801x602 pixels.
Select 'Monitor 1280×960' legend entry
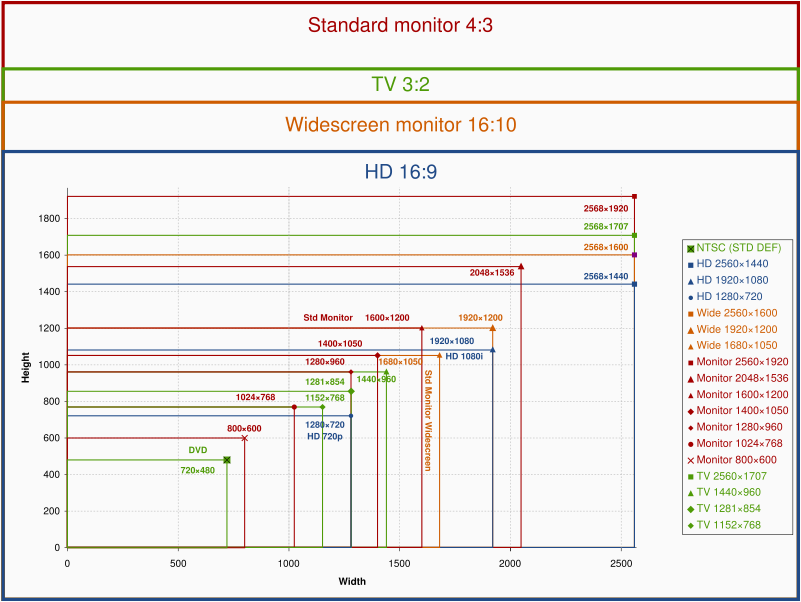(x=735, y=427)
